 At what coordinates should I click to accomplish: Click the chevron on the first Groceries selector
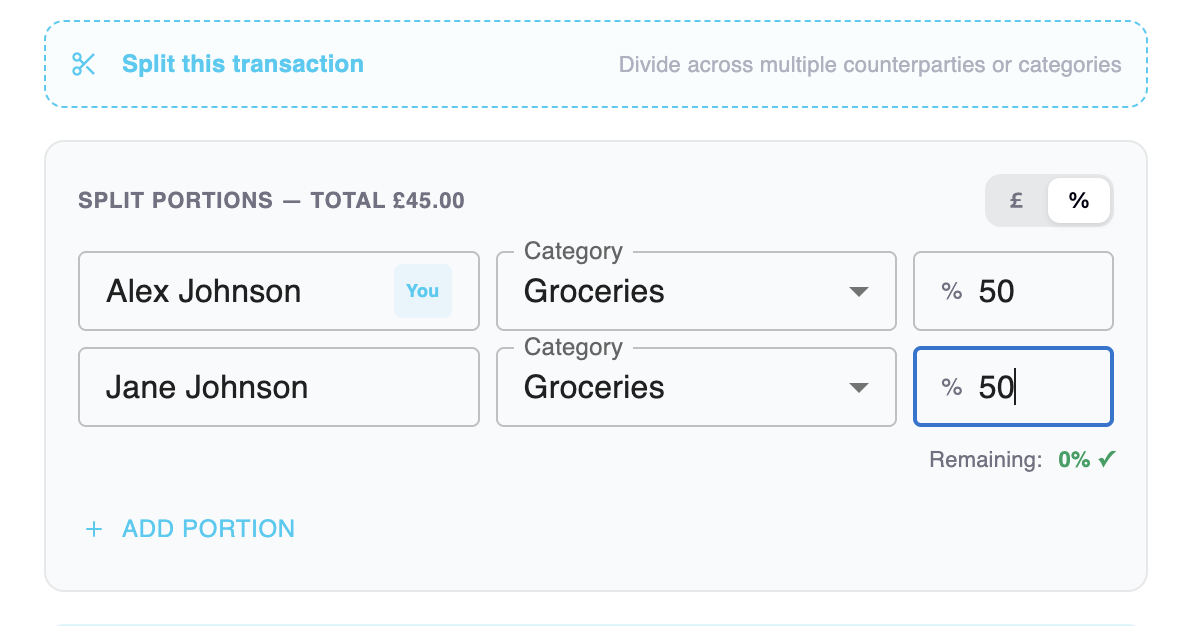click(858, 291)
